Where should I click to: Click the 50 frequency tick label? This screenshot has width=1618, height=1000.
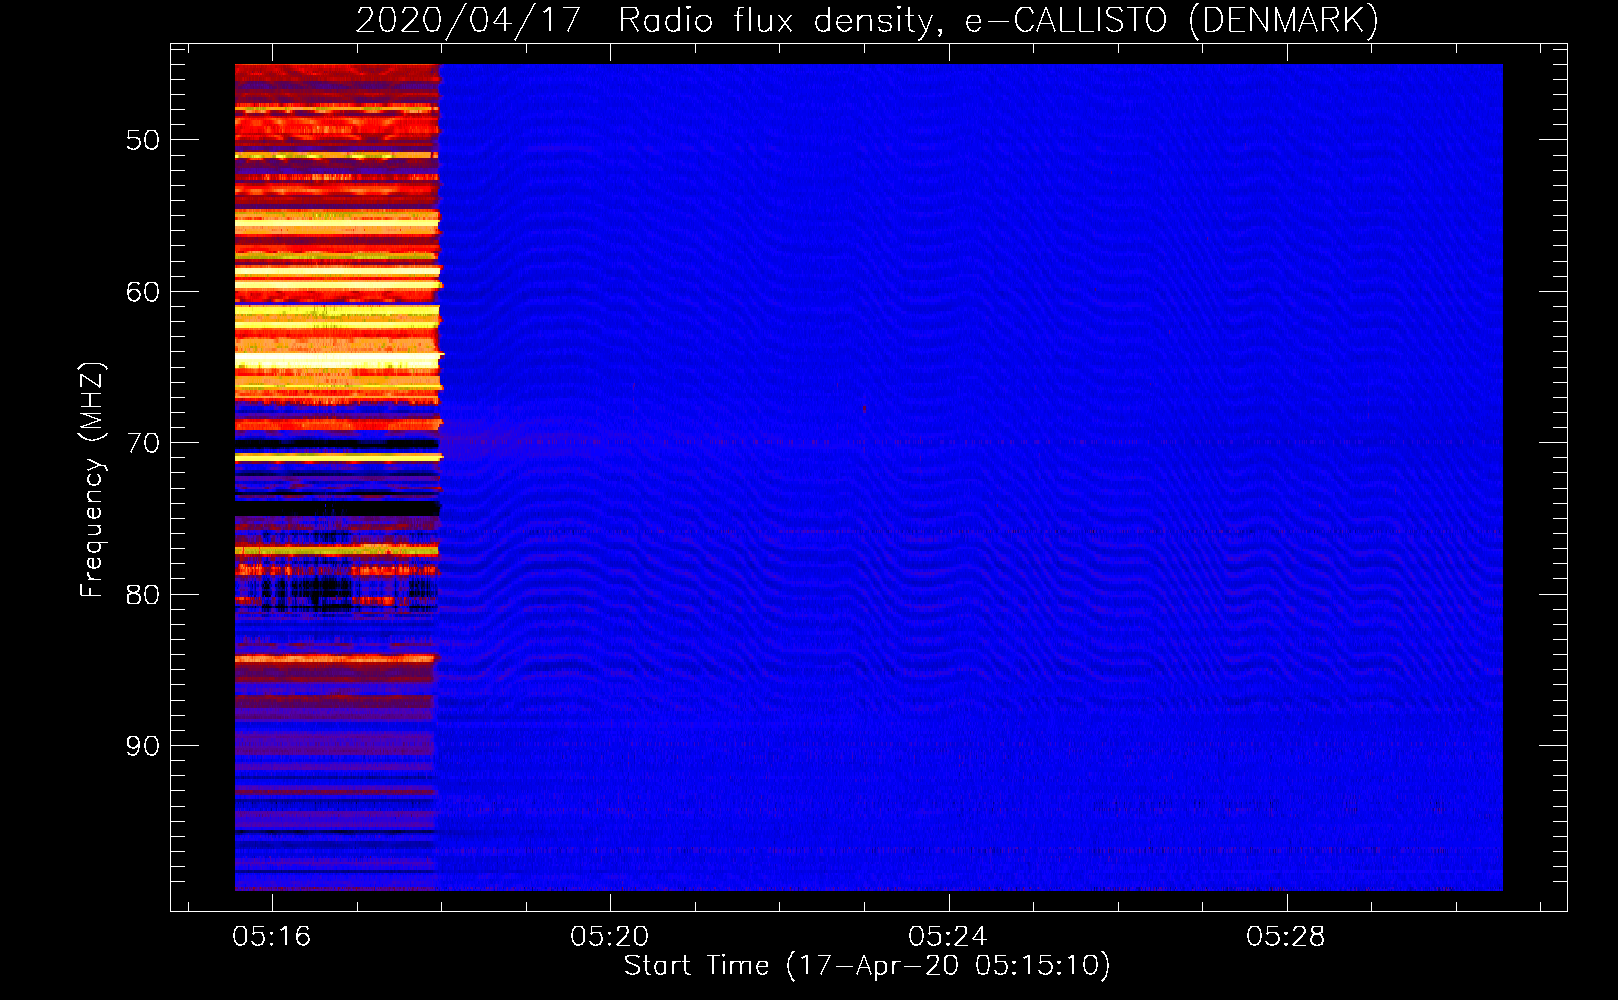pyautogui.click(x=143, y=140)
